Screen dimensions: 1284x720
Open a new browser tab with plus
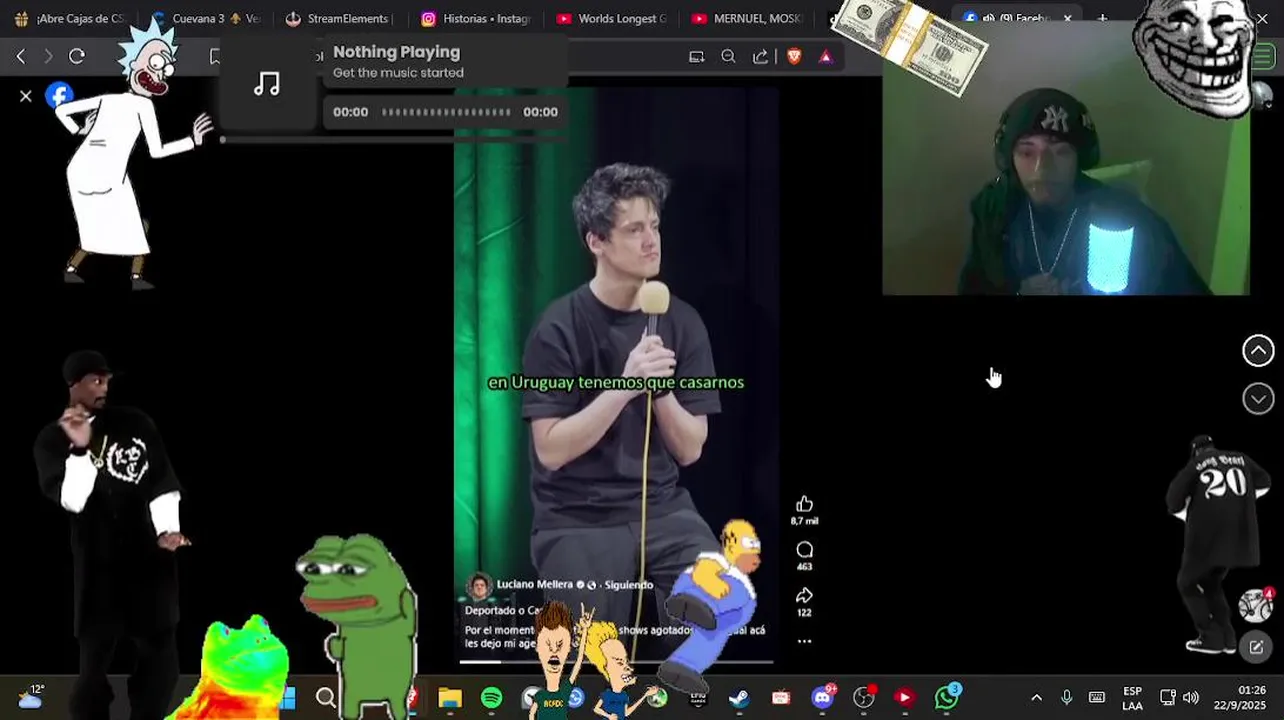[x=1102, y=19]
